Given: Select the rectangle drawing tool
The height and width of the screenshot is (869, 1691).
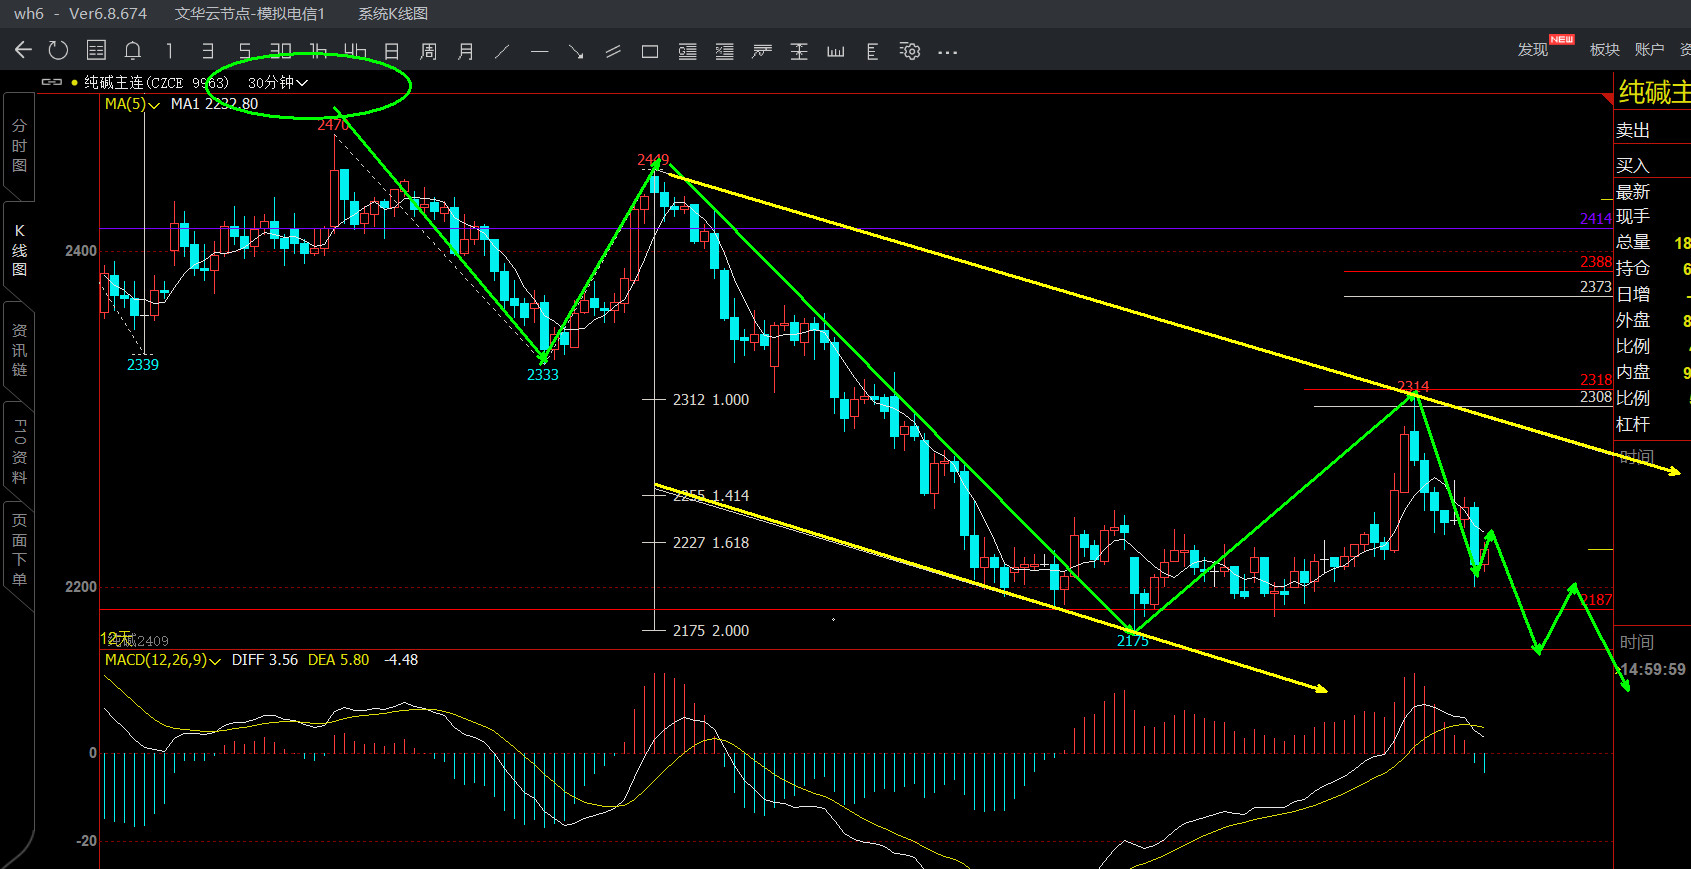Looking at the screenshot, I should (x=650, y=51).
